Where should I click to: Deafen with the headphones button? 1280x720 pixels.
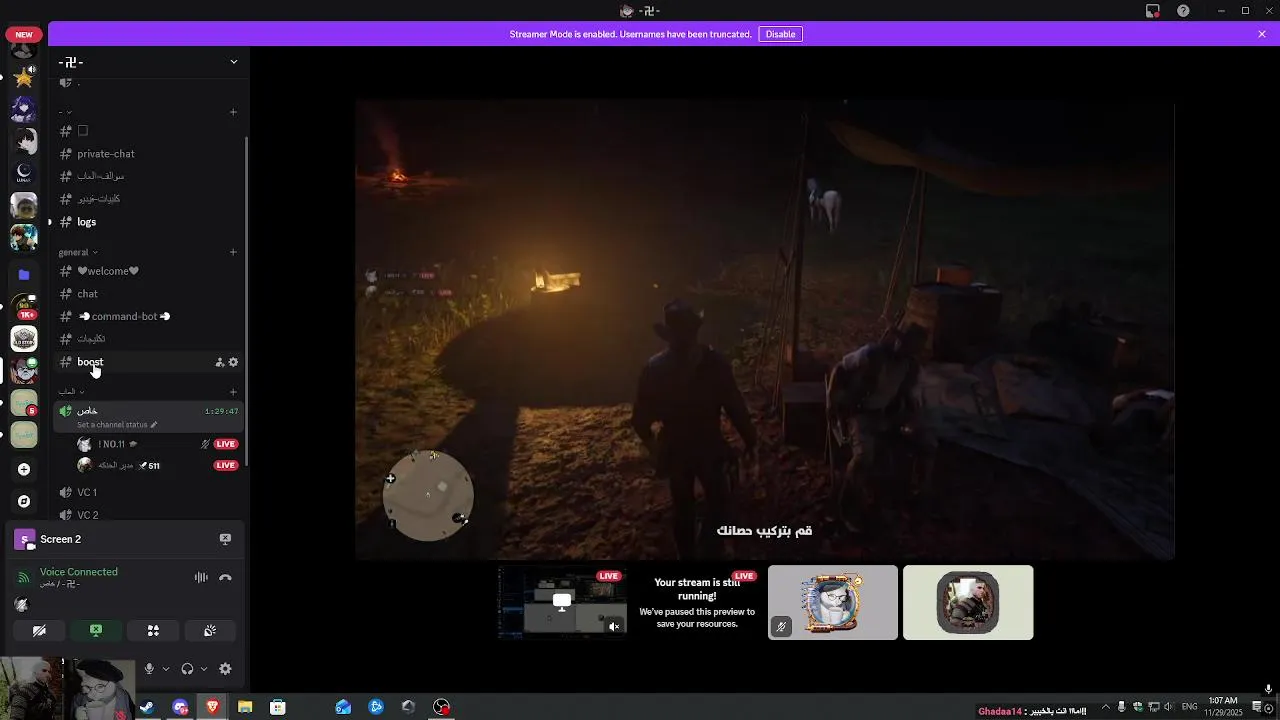point(187,669)
